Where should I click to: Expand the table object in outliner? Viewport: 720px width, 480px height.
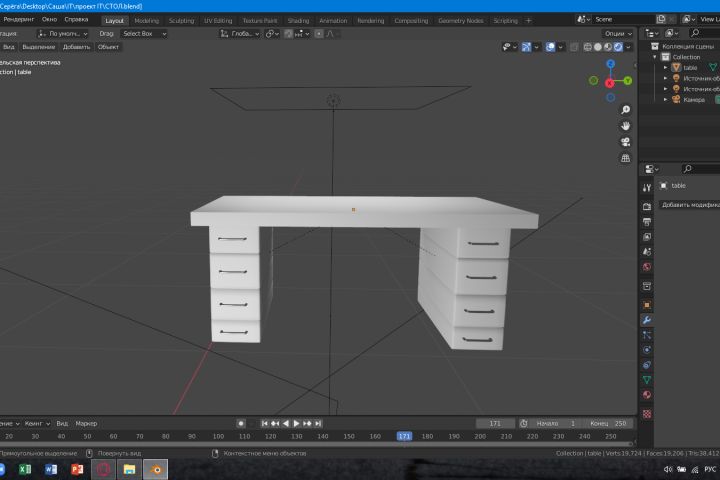tap(665, 68)
